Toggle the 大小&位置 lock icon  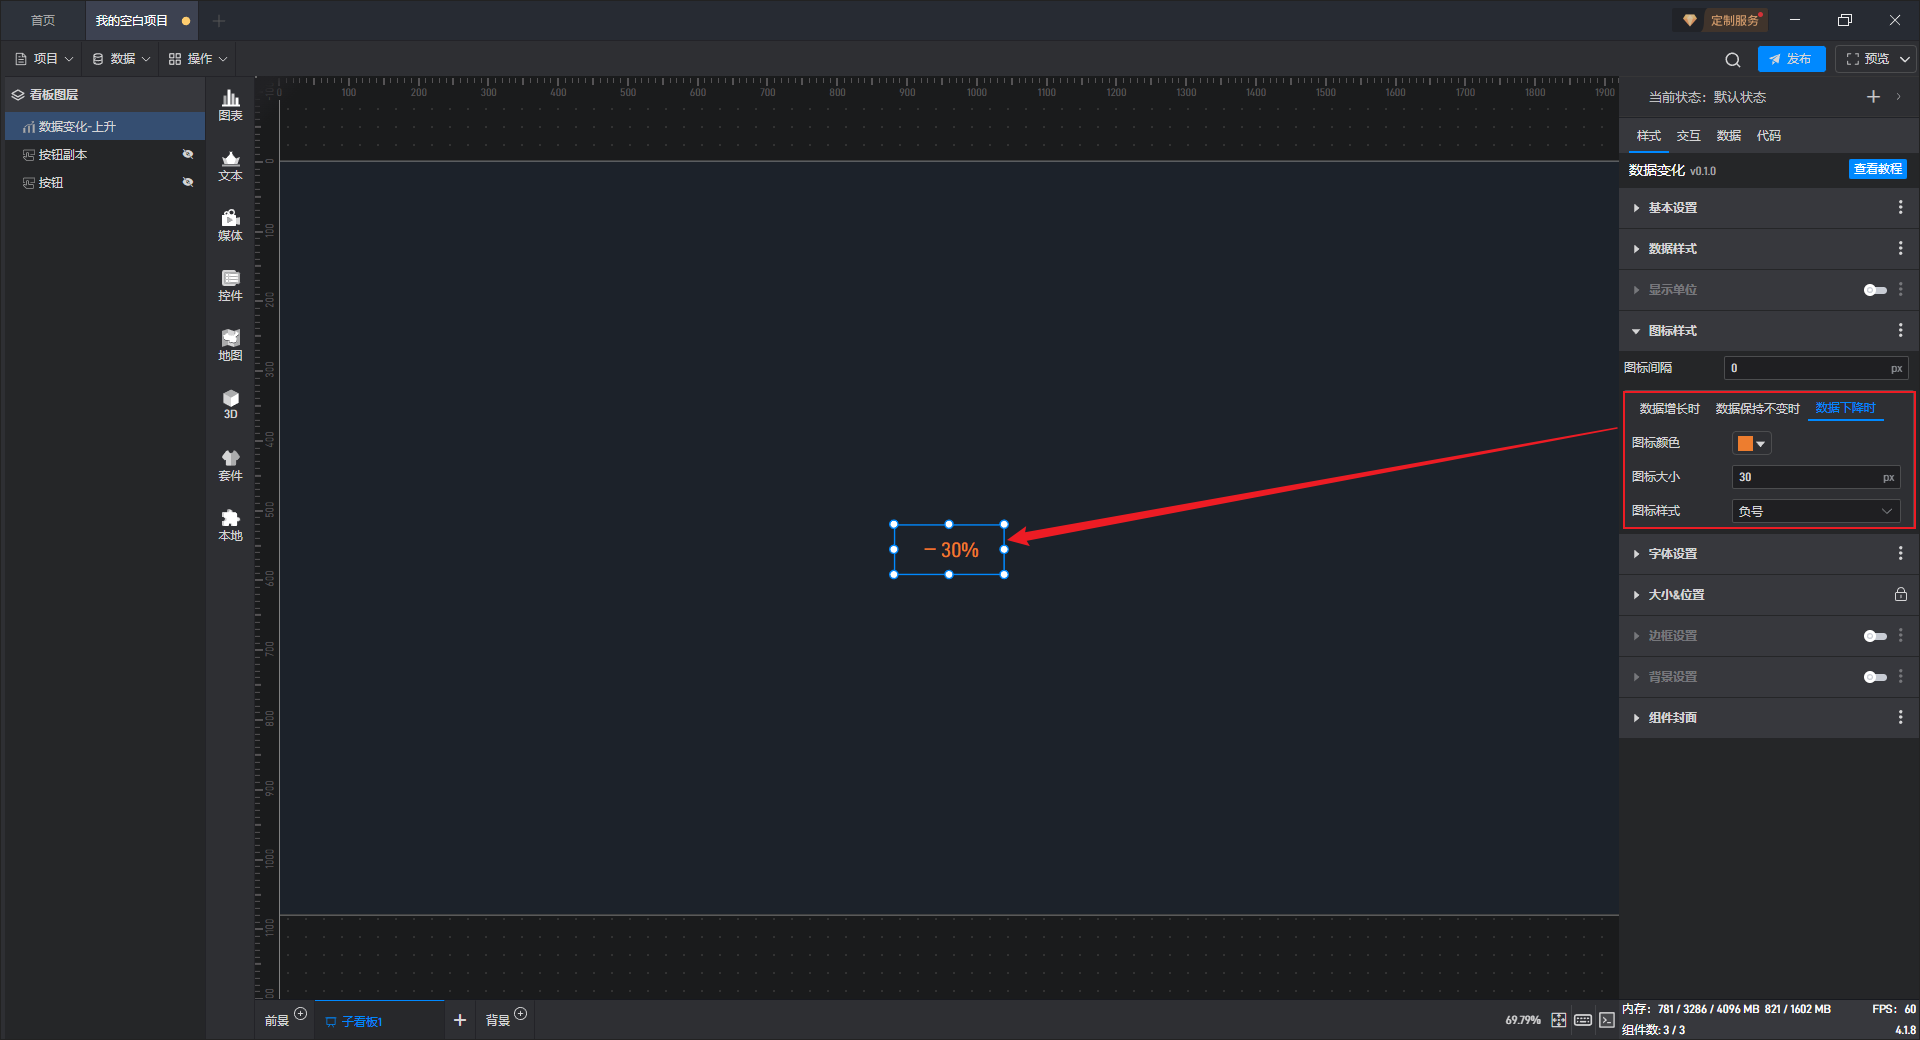[1901, 594]
